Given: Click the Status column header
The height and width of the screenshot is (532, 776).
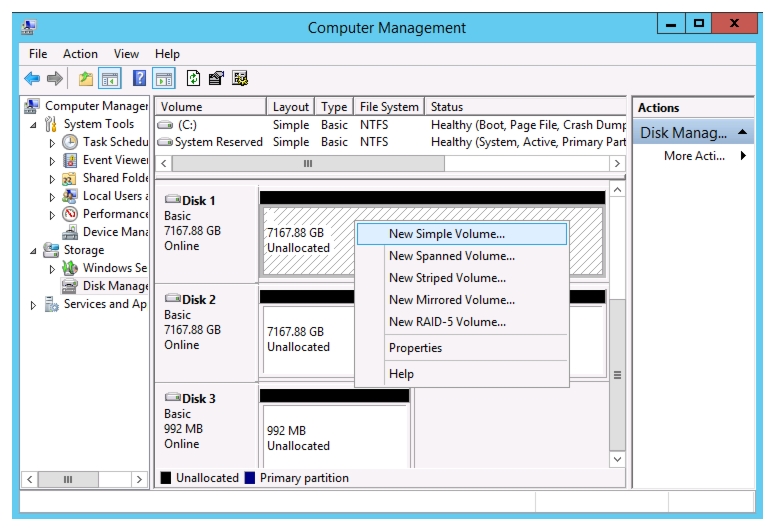Looking at the screenshot, I should [525, 107].
